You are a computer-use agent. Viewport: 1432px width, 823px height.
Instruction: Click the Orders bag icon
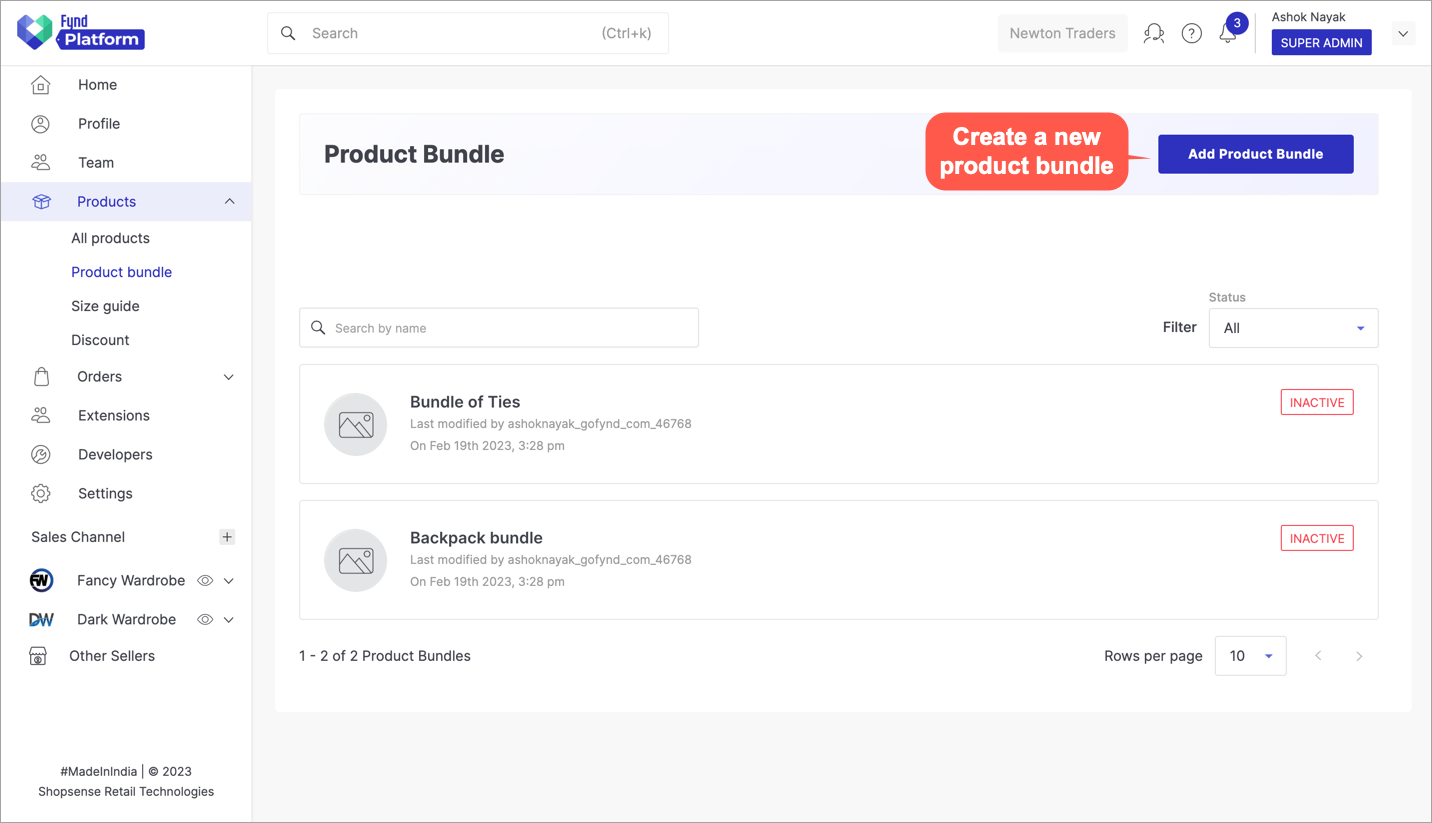pos(41,377)
